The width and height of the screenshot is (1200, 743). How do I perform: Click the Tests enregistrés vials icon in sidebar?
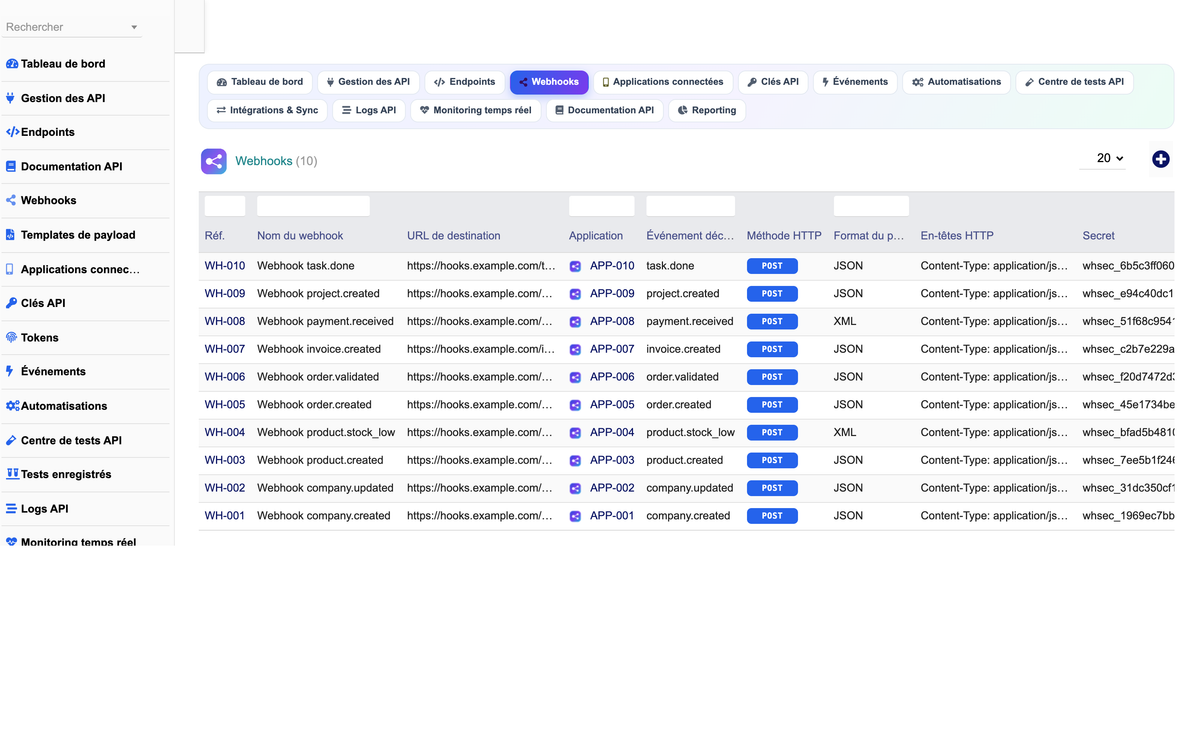[x=13, y=474]
